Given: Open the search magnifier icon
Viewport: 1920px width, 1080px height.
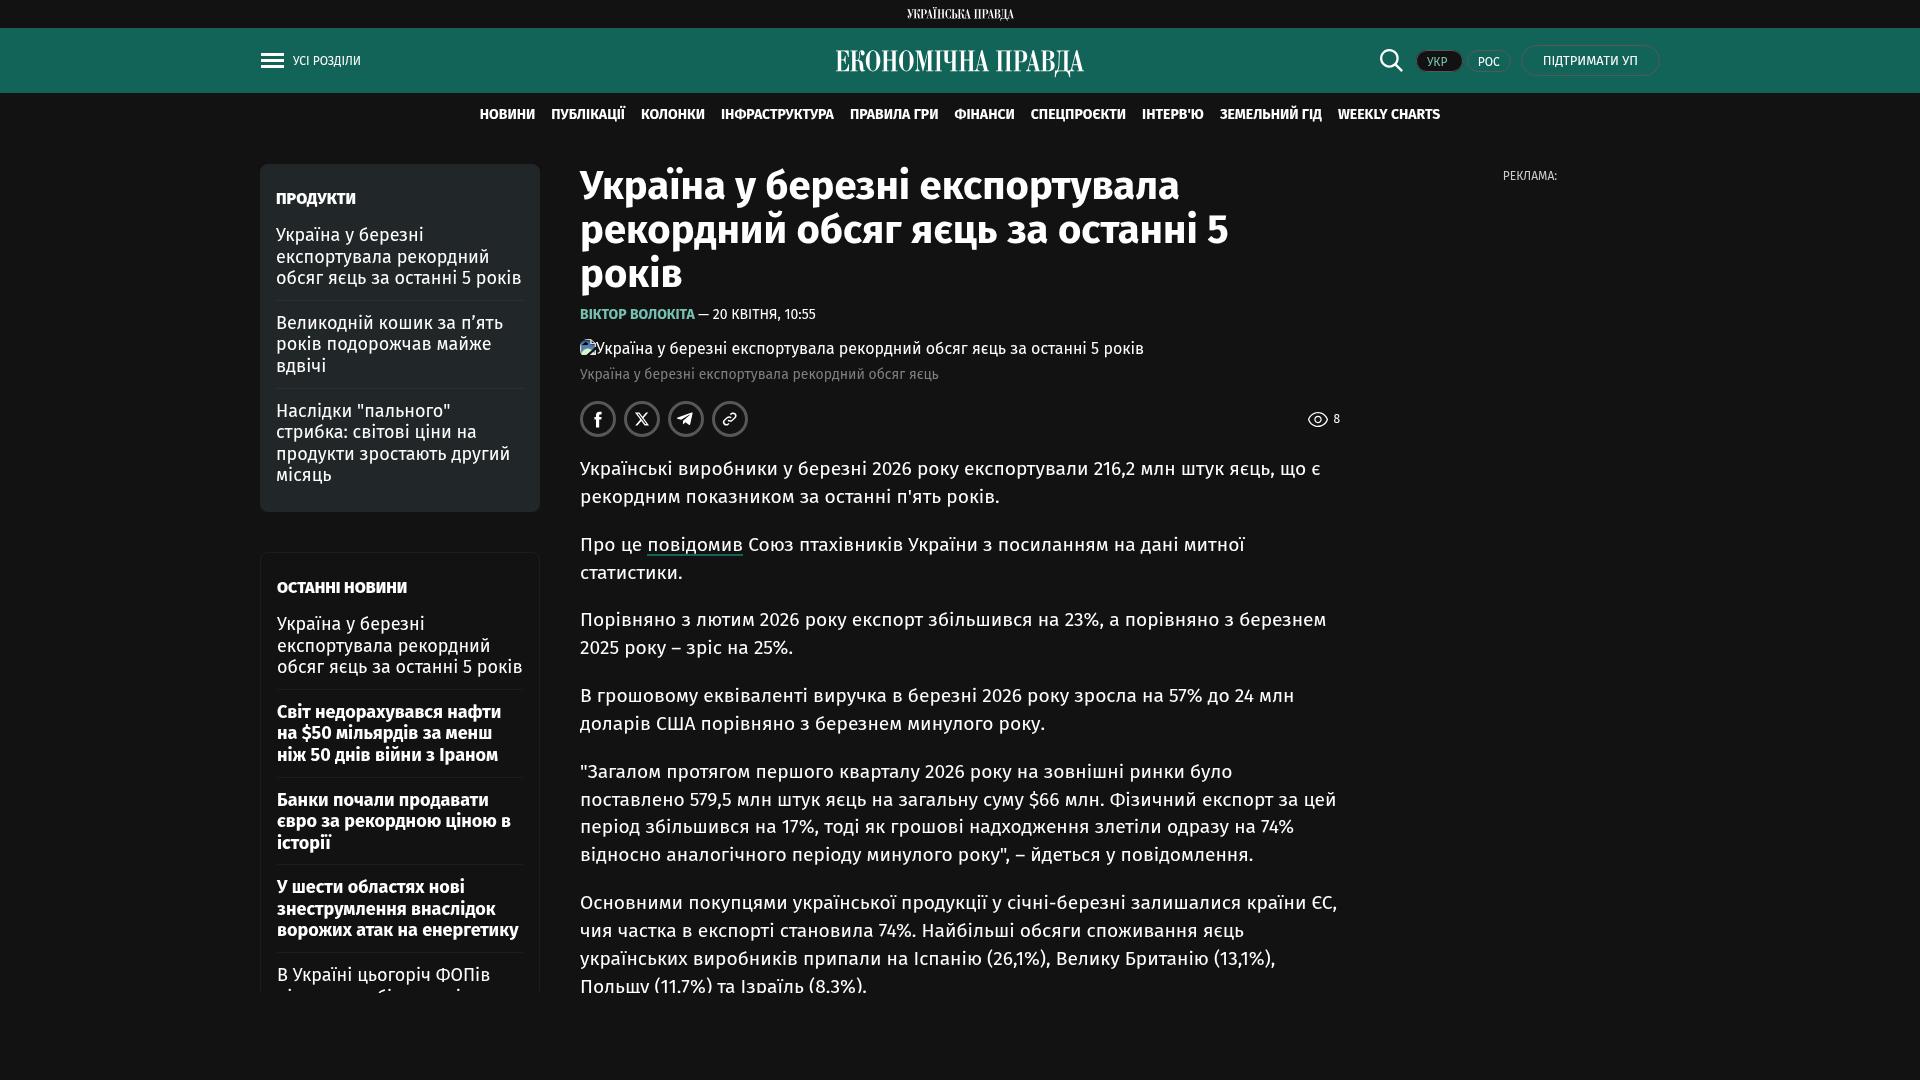Looking at the screenshot, I should click(x=1391, y=61).
